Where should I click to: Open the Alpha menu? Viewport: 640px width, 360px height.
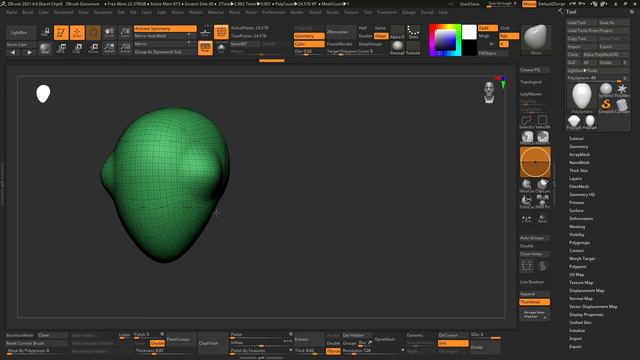12,13
